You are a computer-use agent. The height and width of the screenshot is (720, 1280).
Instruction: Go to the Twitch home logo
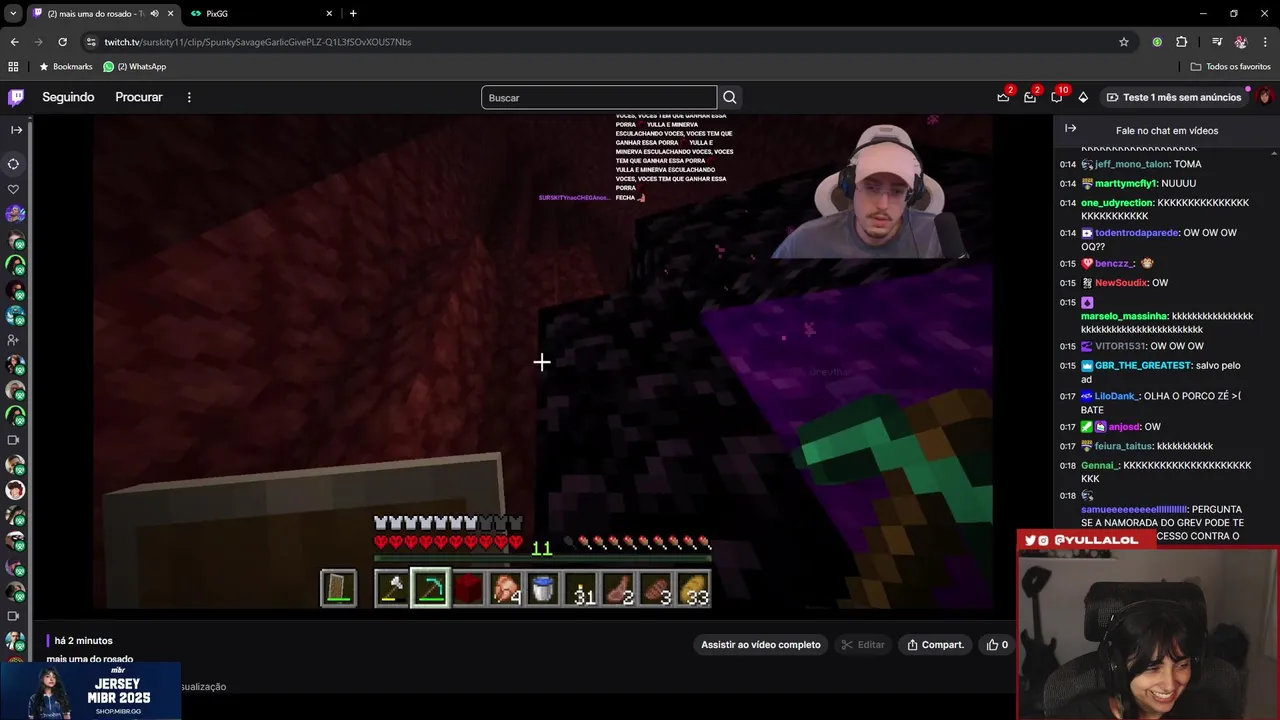(x=16, y=97)
